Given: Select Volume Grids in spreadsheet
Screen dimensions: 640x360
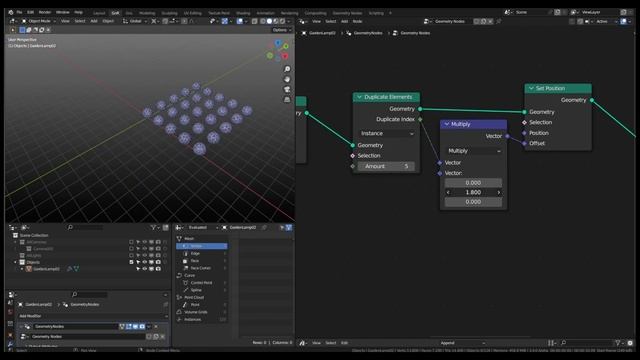Looking at the screenshot, I should 202,312.
